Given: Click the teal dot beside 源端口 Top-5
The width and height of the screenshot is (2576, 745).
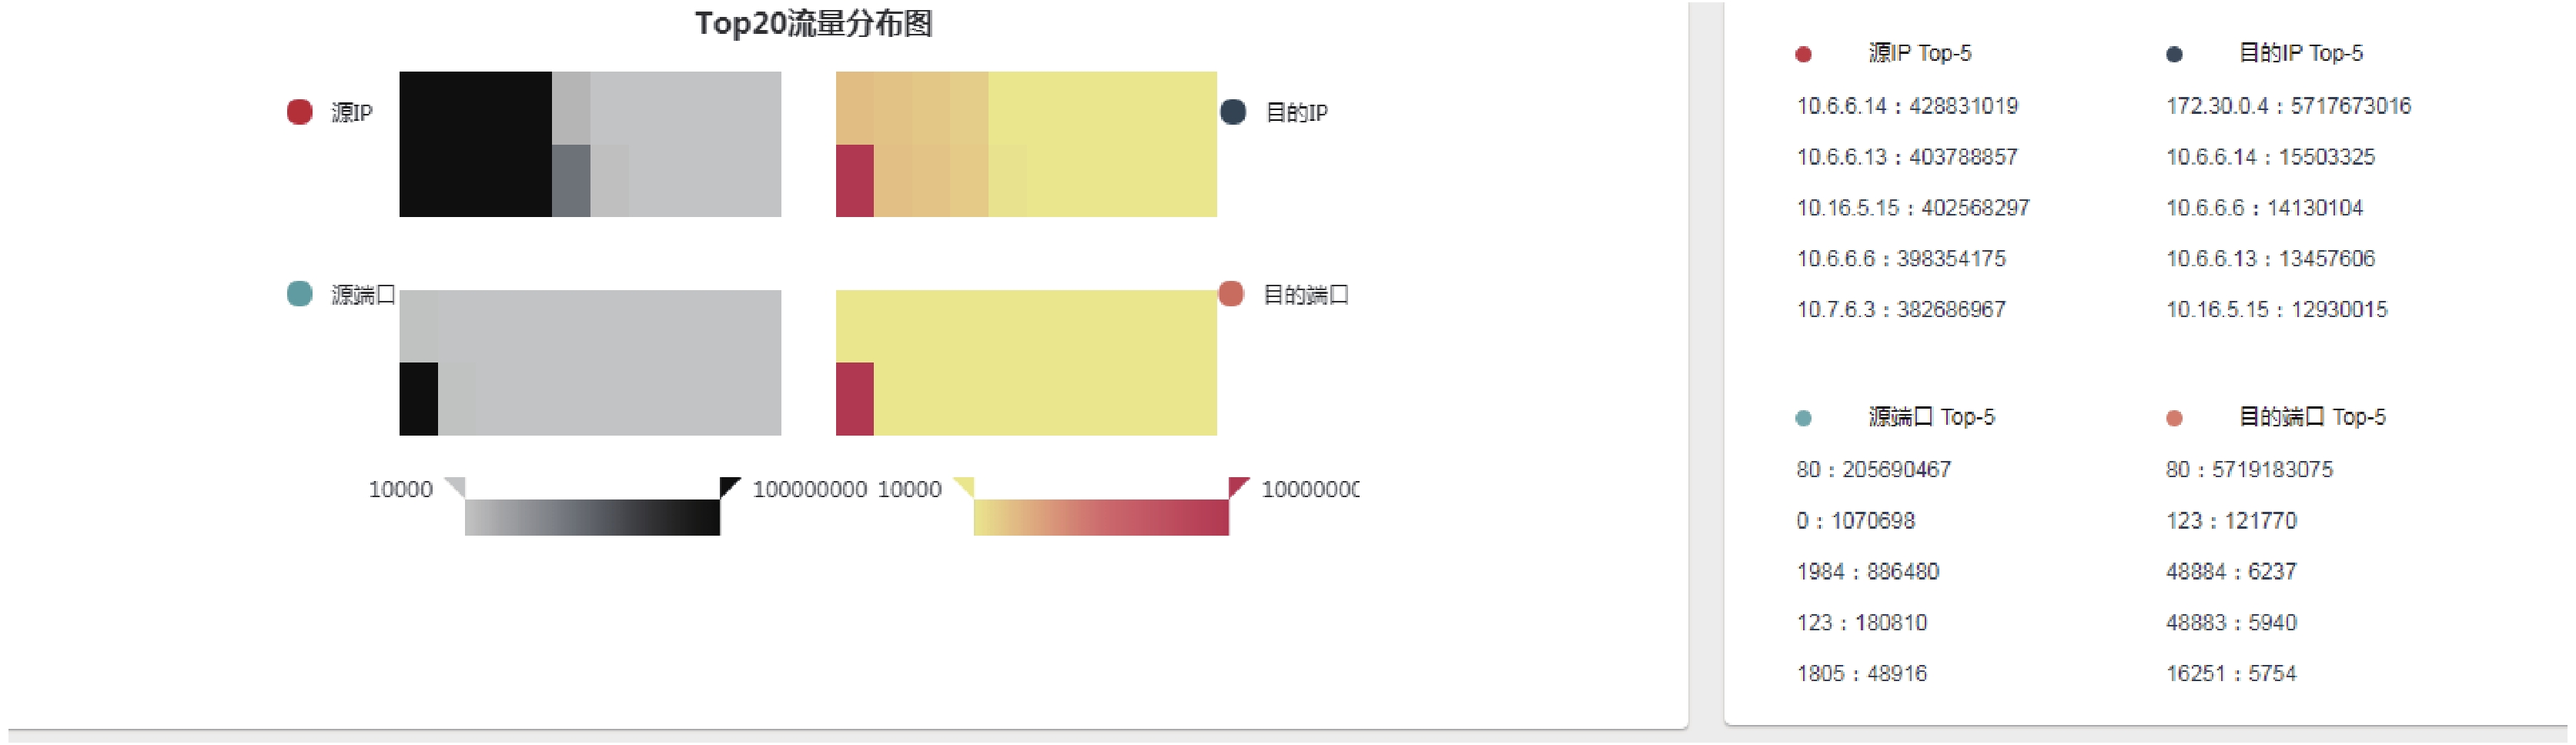Looking at the screenshot, I should (1803, 418).
